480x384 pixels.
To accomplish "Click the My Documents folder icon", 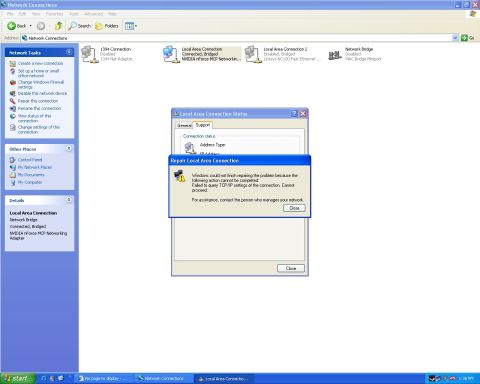I will (13, 175).
